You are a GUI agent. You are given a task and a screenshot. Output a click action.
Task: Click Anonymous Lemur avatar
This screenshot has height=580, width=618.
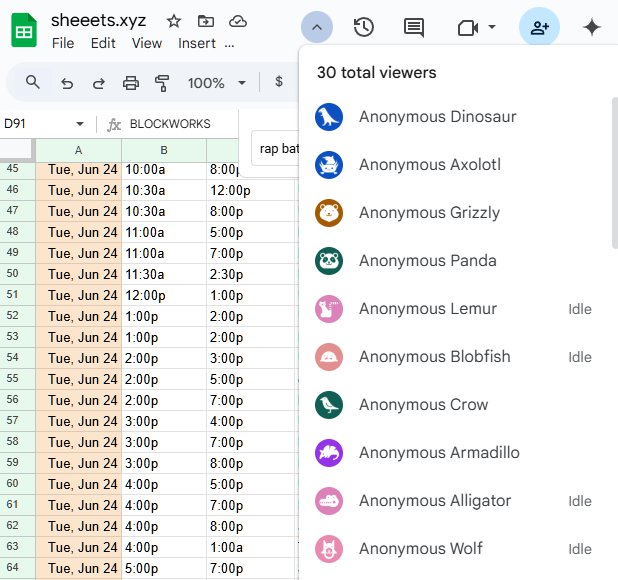(329, 309)
